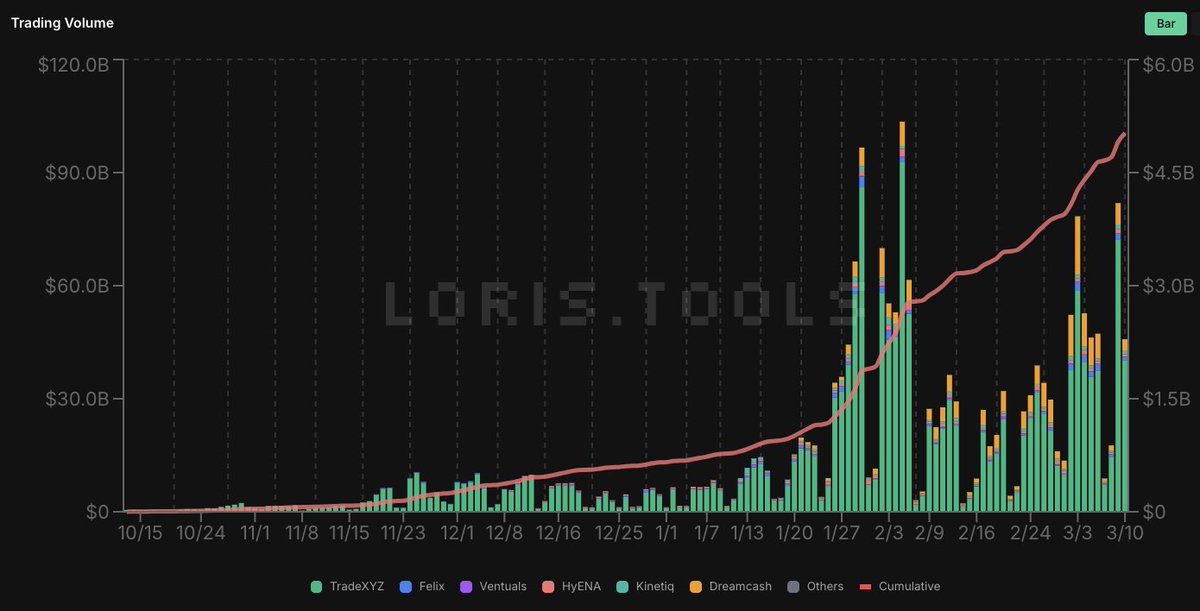
Task: Toggle the Others legend series
Action: [x=816, y=586]
